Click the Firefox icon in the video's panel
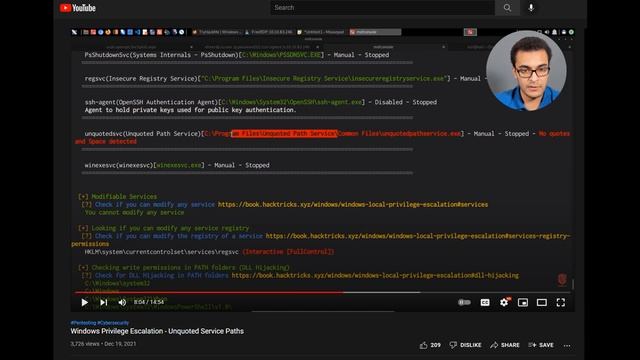Viewport: 640px width, 360px height. (x=108, y=32)
